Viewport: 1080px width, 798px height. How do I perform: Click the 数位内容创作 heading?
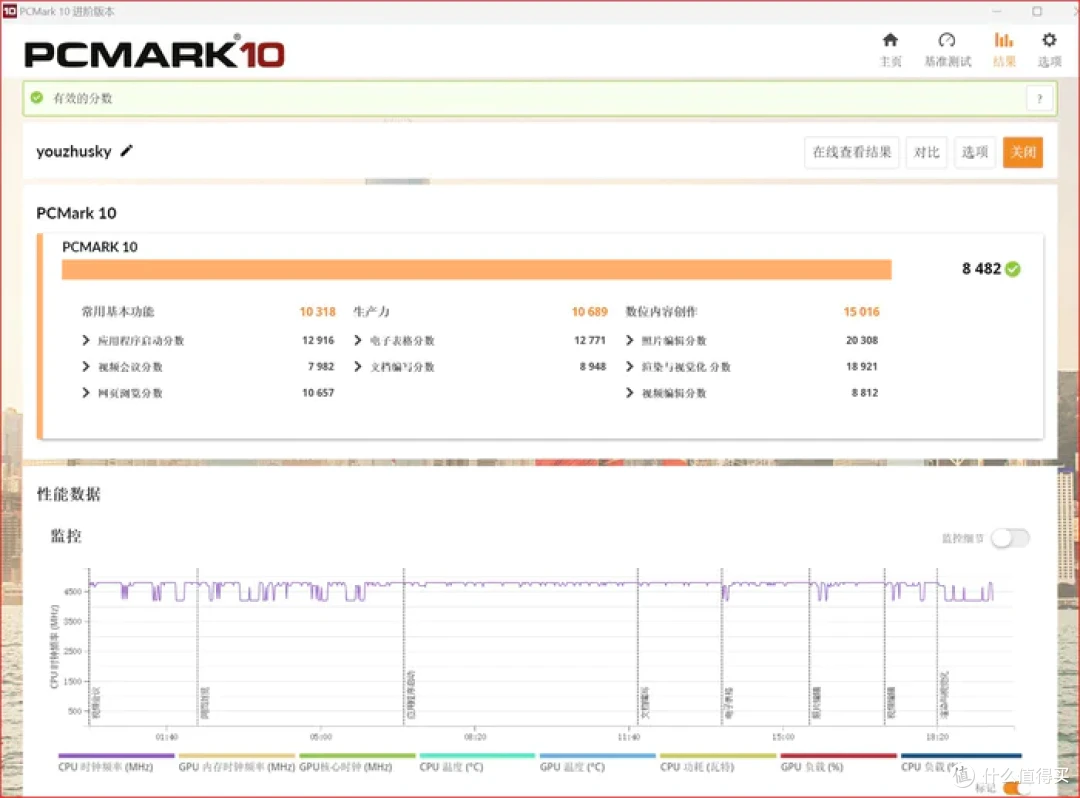(661, 312)
